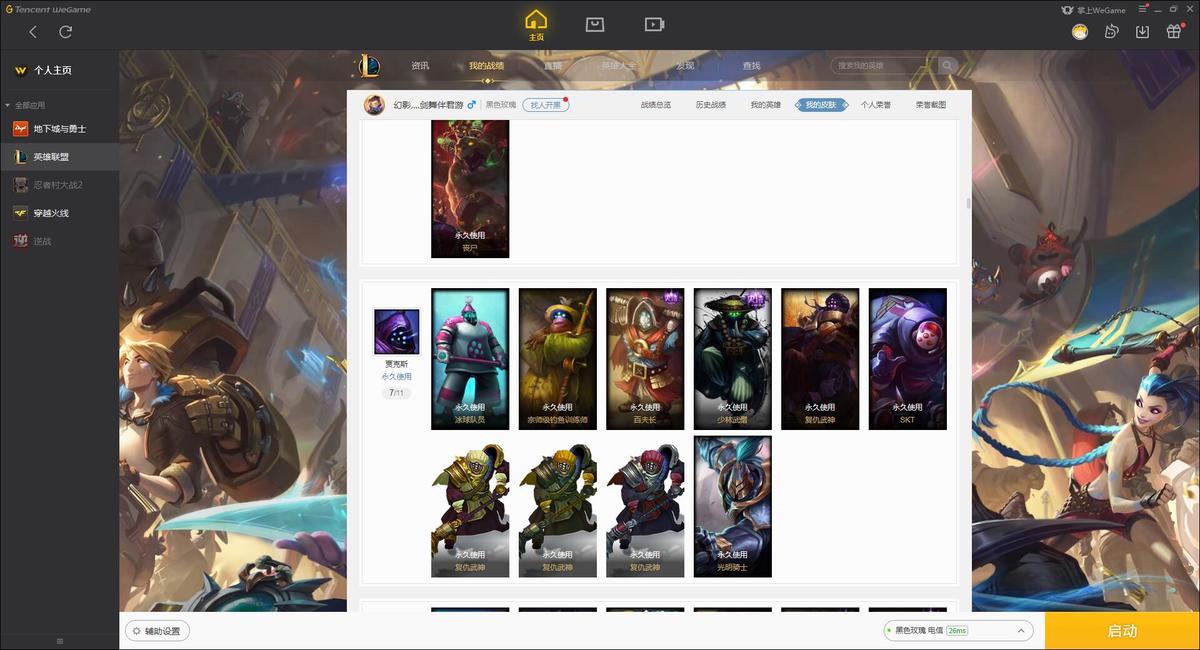The width and height of the screenshot is (1200, 650).
Task: Click the sidebar bottom collapse handle
Action: (59, 641)
